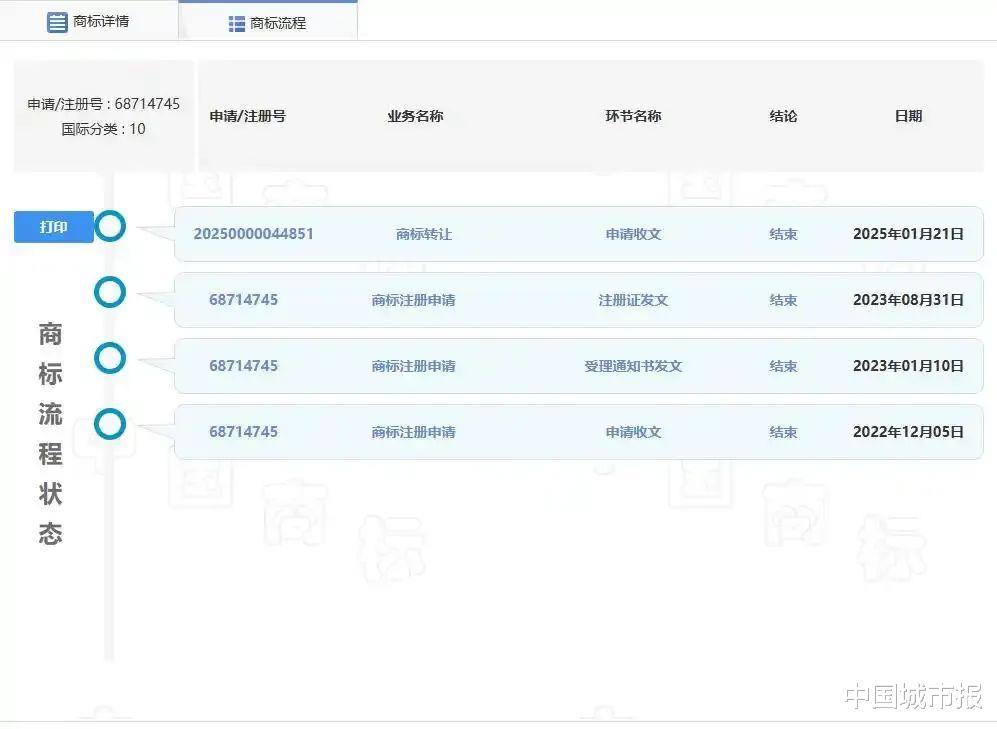Click 申请收文 in the 2022年12月05日 row
The height and width of the screenshot is (729, 997).
pyautogui.click(x=633, y=432)
